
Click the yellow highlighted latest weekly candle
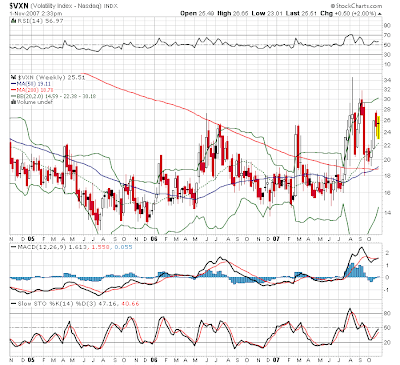point(378,127)
